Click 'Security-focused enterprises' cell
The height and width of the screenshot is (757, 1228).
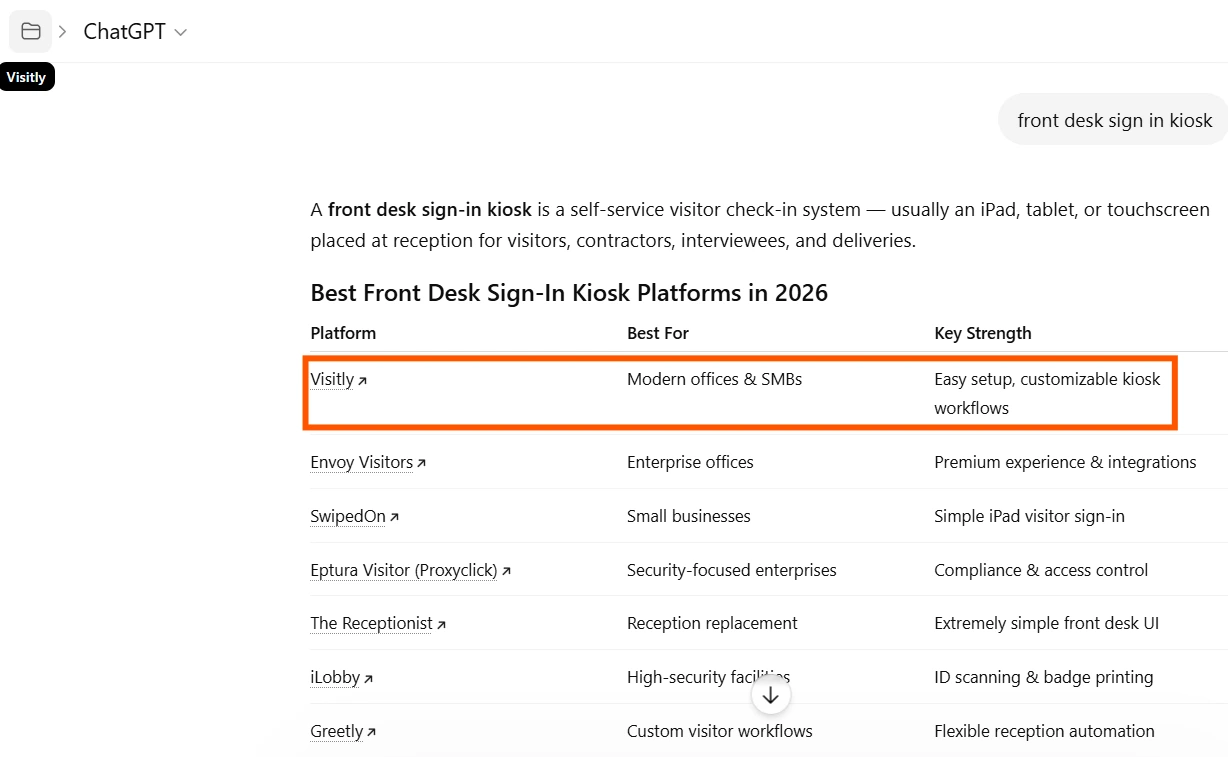coord(732,570)
